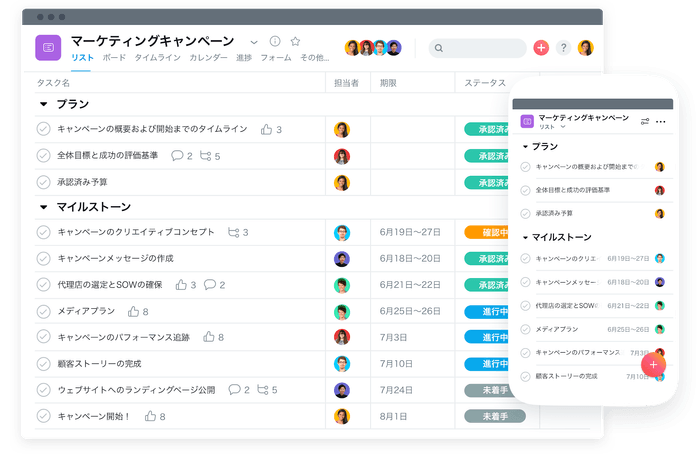This screenshot has width=700, height=461.
Task: Check off キャンペーン開始！ task
Action: (x=43, y=416)
